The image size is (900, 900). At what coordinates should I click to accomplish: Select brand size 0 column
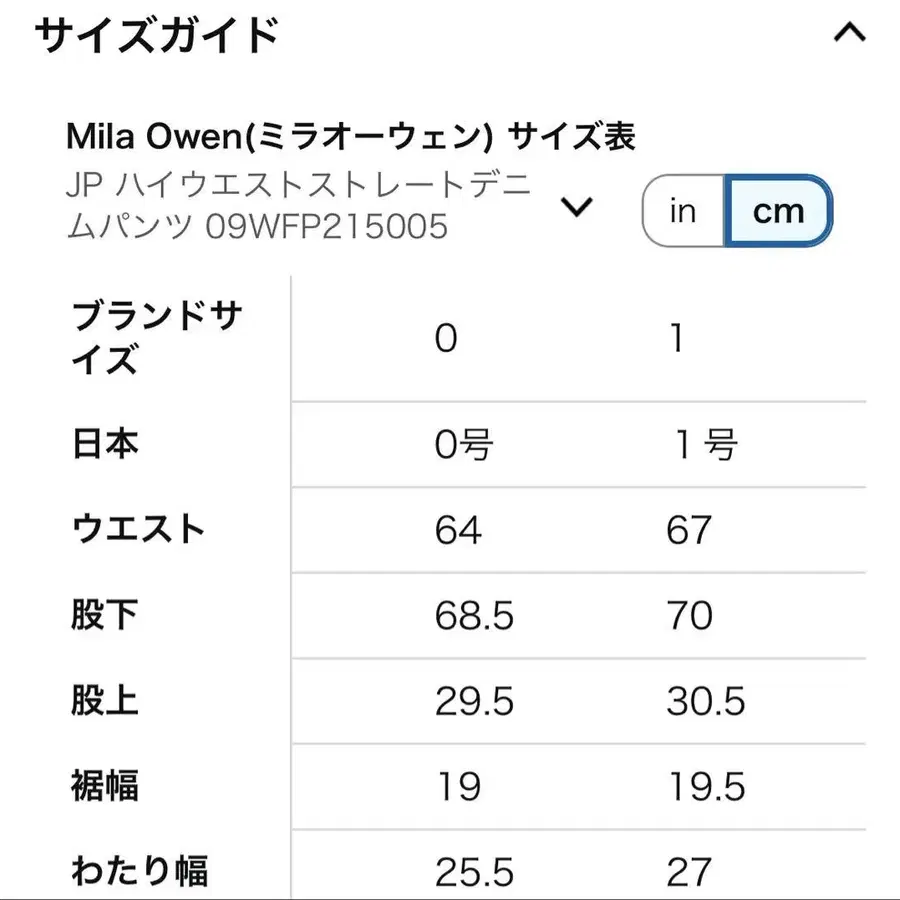tap(446, 338)
